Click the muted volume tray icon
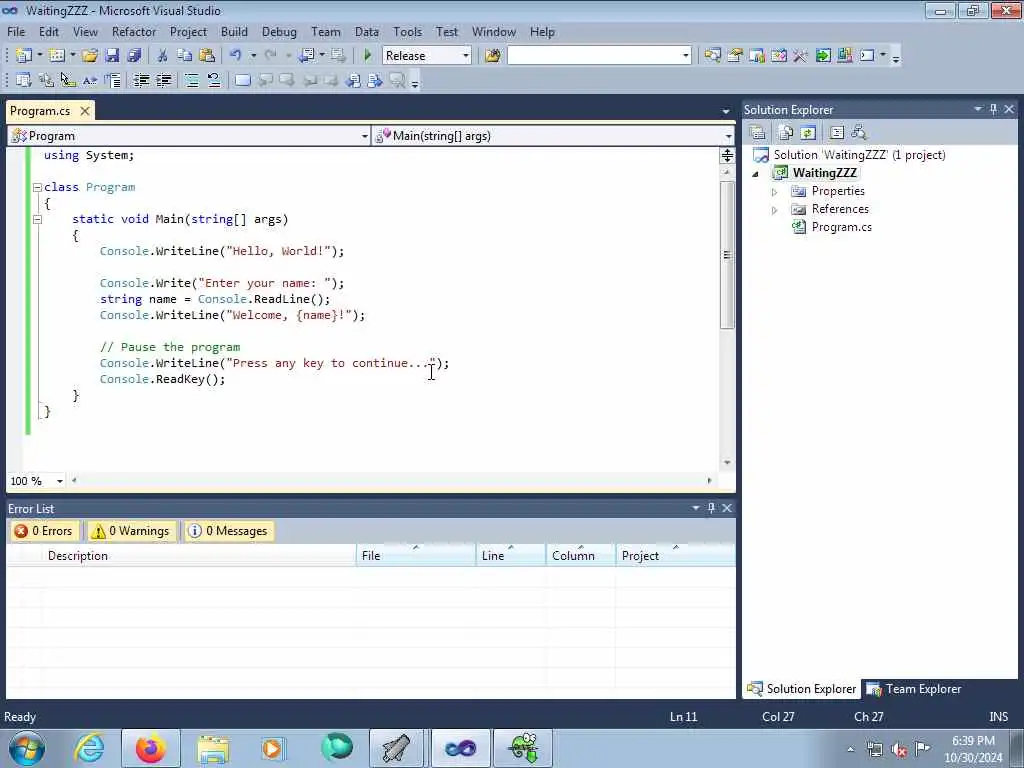Screen dimensions: 1024x768 pyautogui.click(x=899, y=749)
